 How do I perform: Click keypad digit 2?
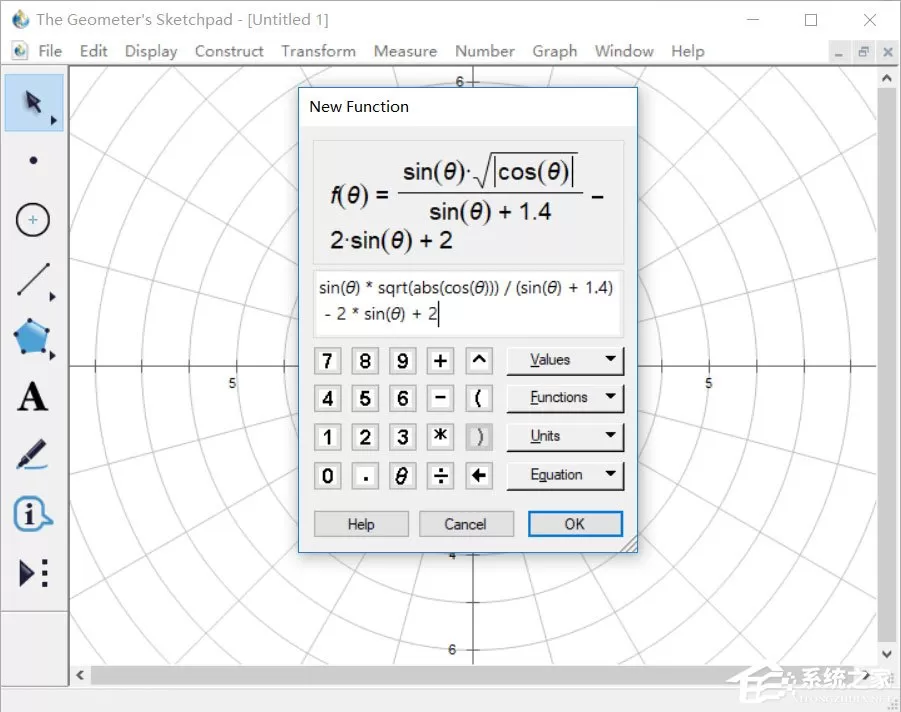point(365,437)
